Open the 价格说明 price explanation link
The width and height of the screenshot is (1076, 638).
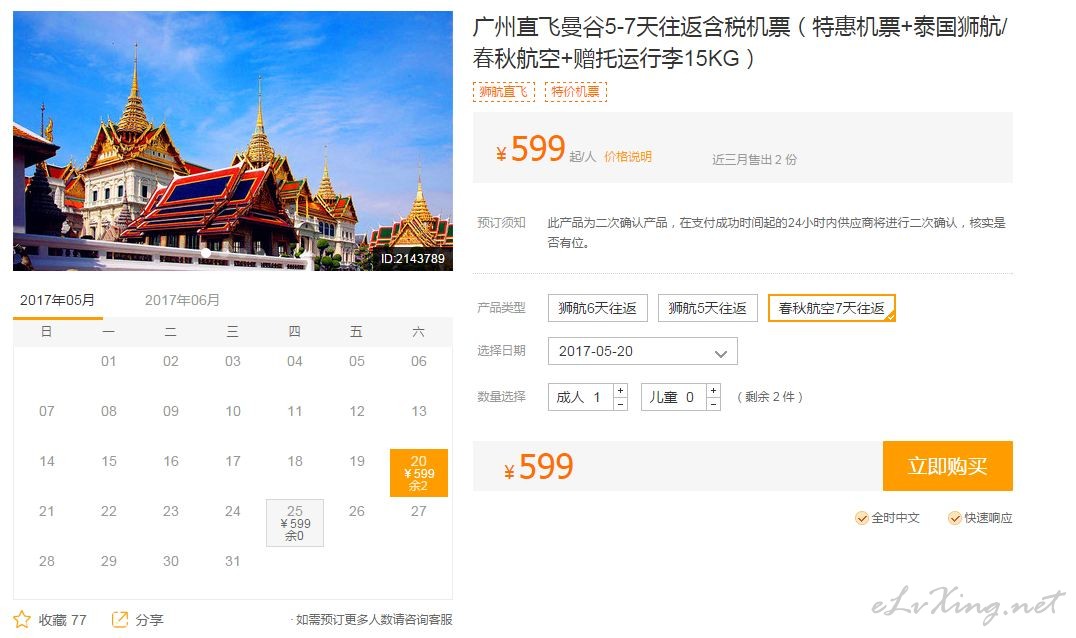(x=628, y=157)
